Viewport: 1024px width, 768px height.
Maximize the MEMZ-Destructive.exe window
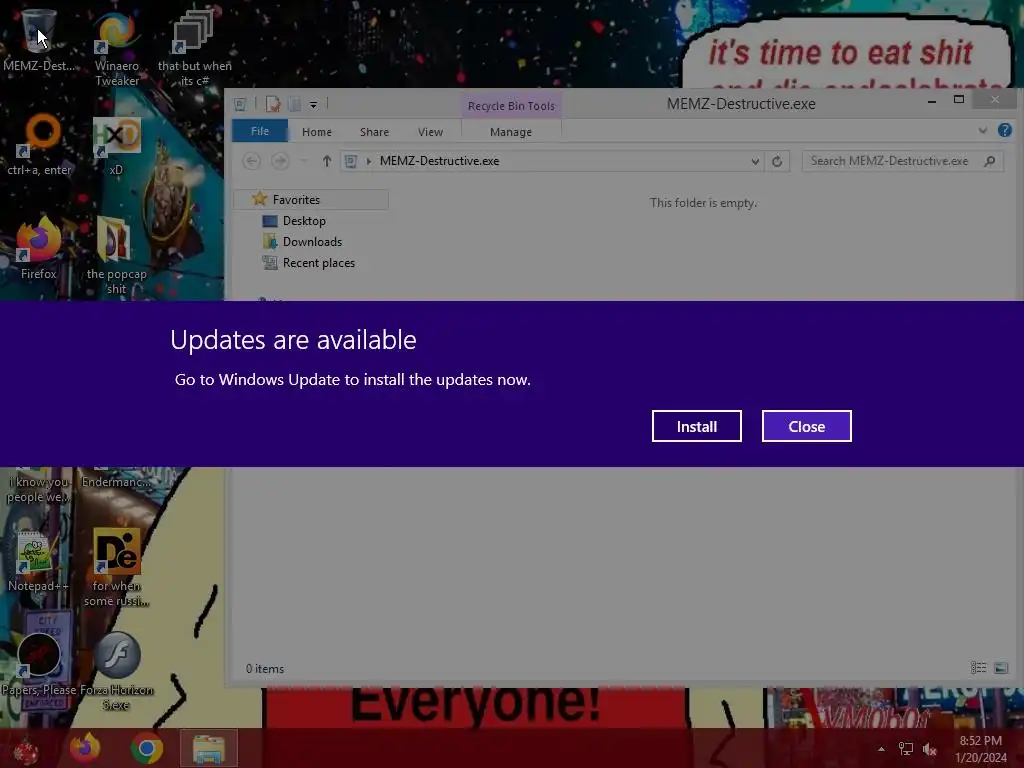pos(959,99)
